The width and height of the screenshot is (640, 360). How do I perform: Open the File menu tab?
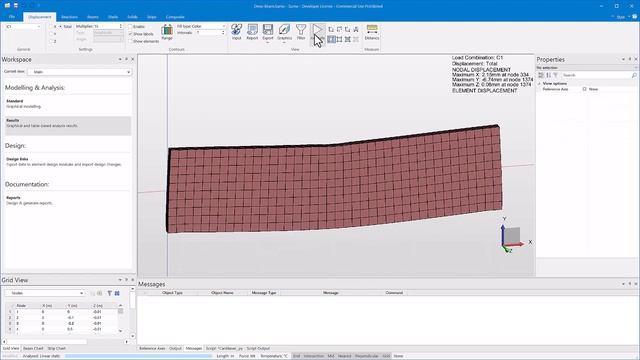tap(12, 17)
